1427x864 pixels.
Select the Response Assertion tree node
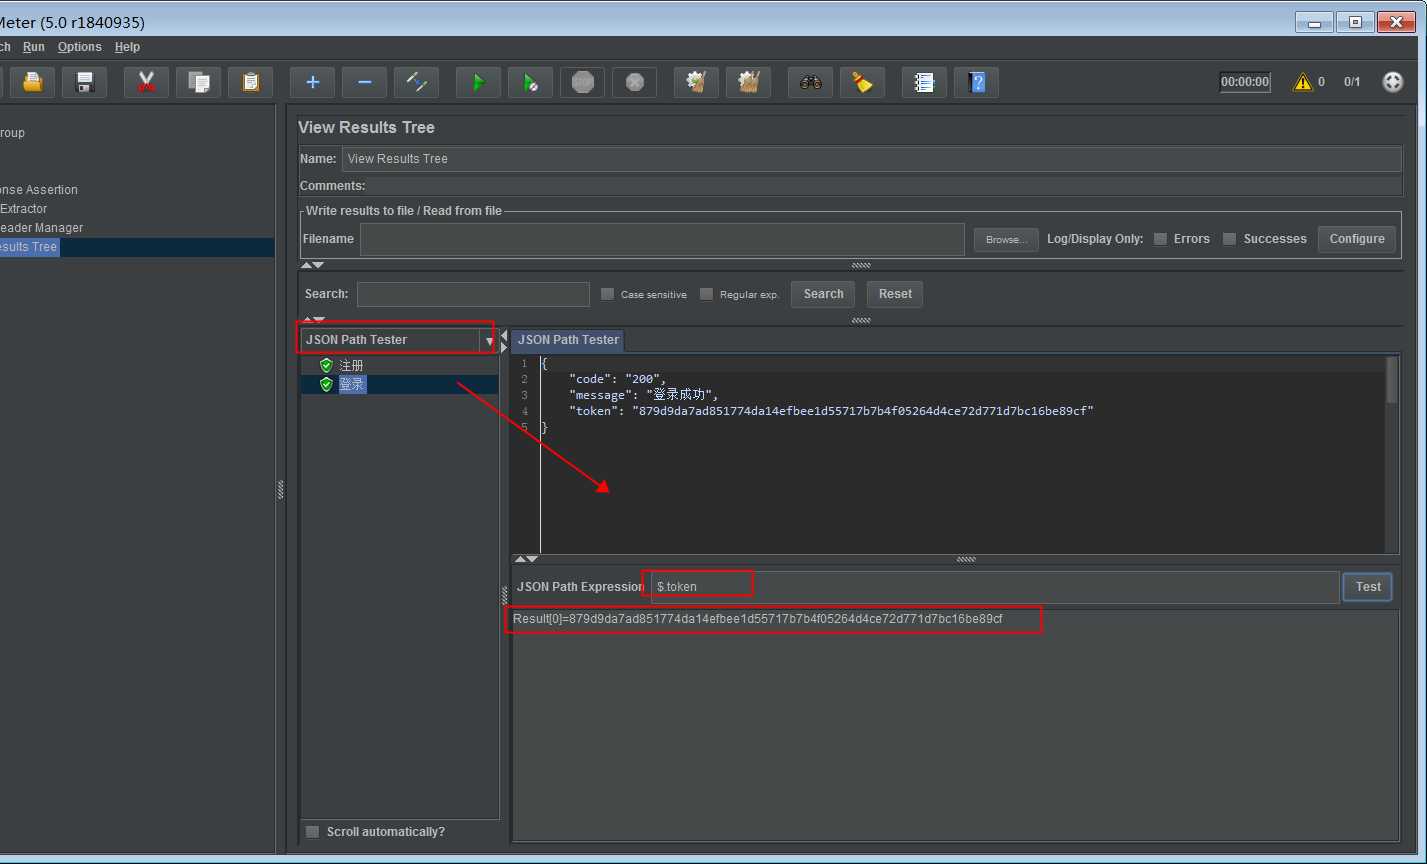pos(39,190)
